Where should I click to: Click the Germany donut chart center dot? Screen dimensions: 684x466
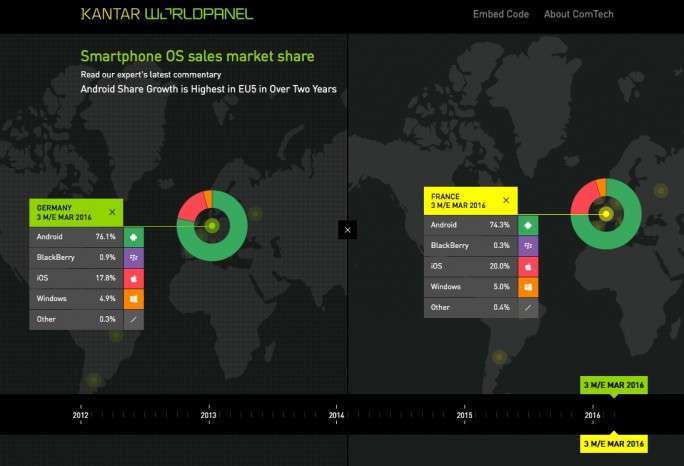pyautogui.click(x=212, y=226)
